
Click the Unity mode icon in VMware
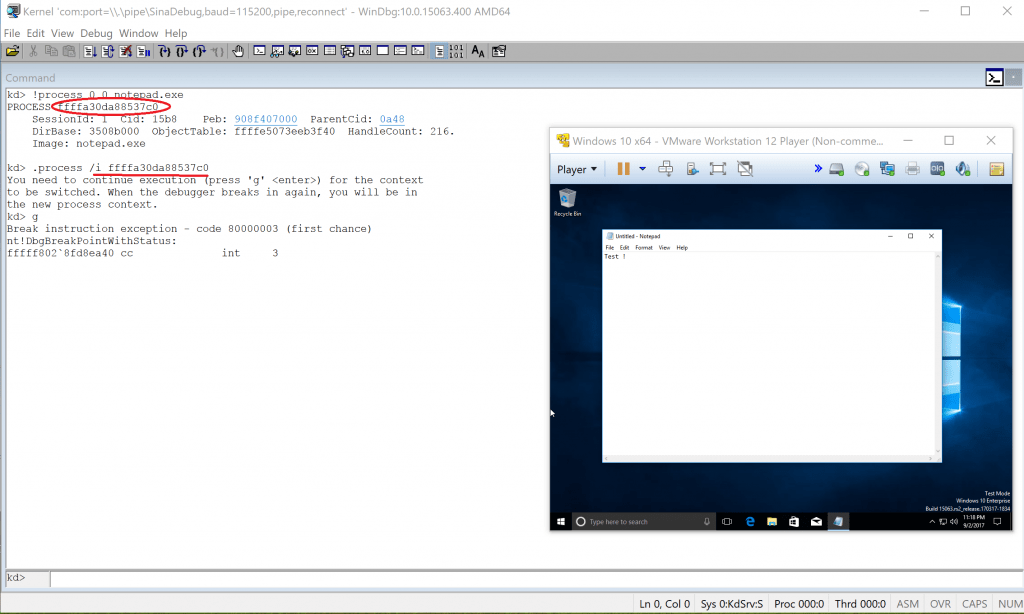tap(744, 169)
